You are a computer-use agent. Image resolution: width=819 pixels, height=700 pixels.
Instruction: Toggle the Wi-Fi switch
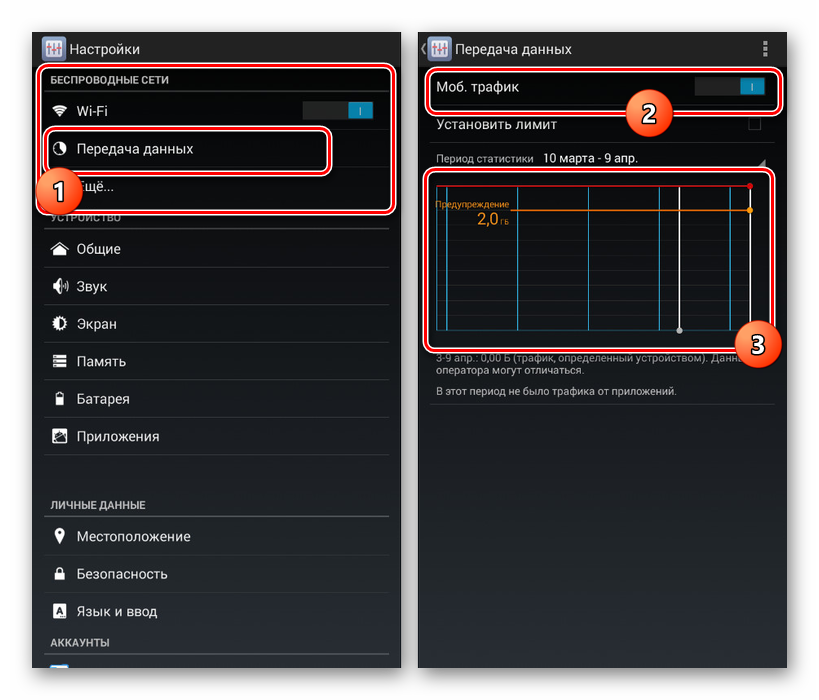point(338,111)
